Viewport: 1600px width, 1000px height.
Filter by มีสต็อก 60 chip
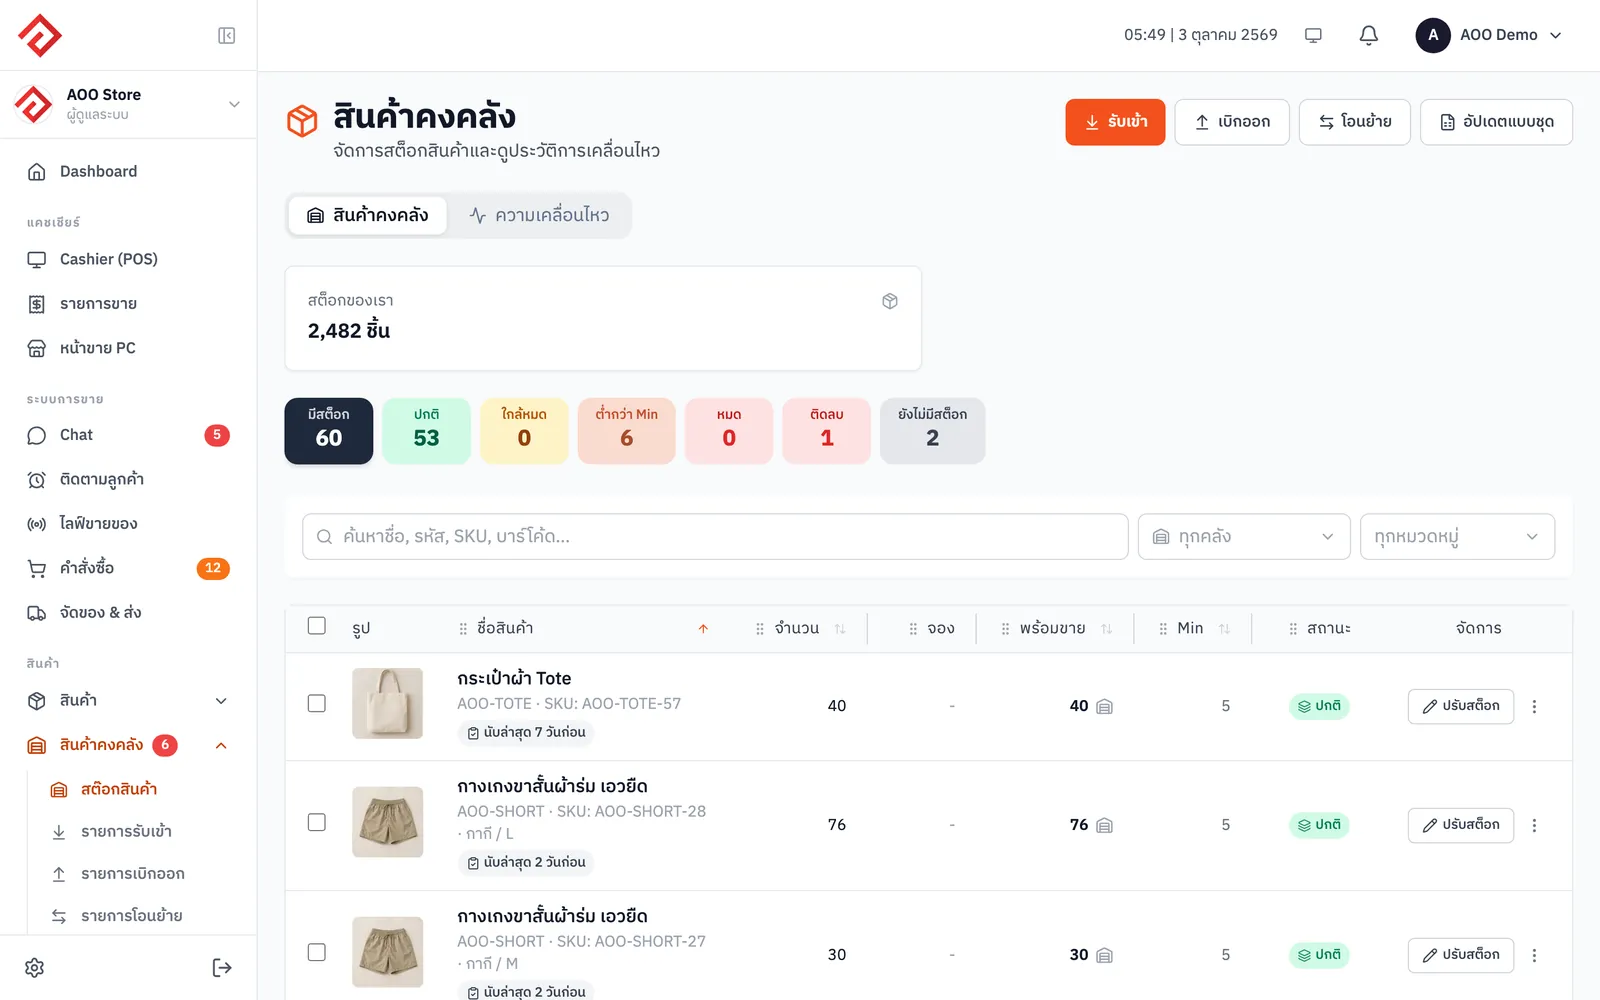pos(329,431)
